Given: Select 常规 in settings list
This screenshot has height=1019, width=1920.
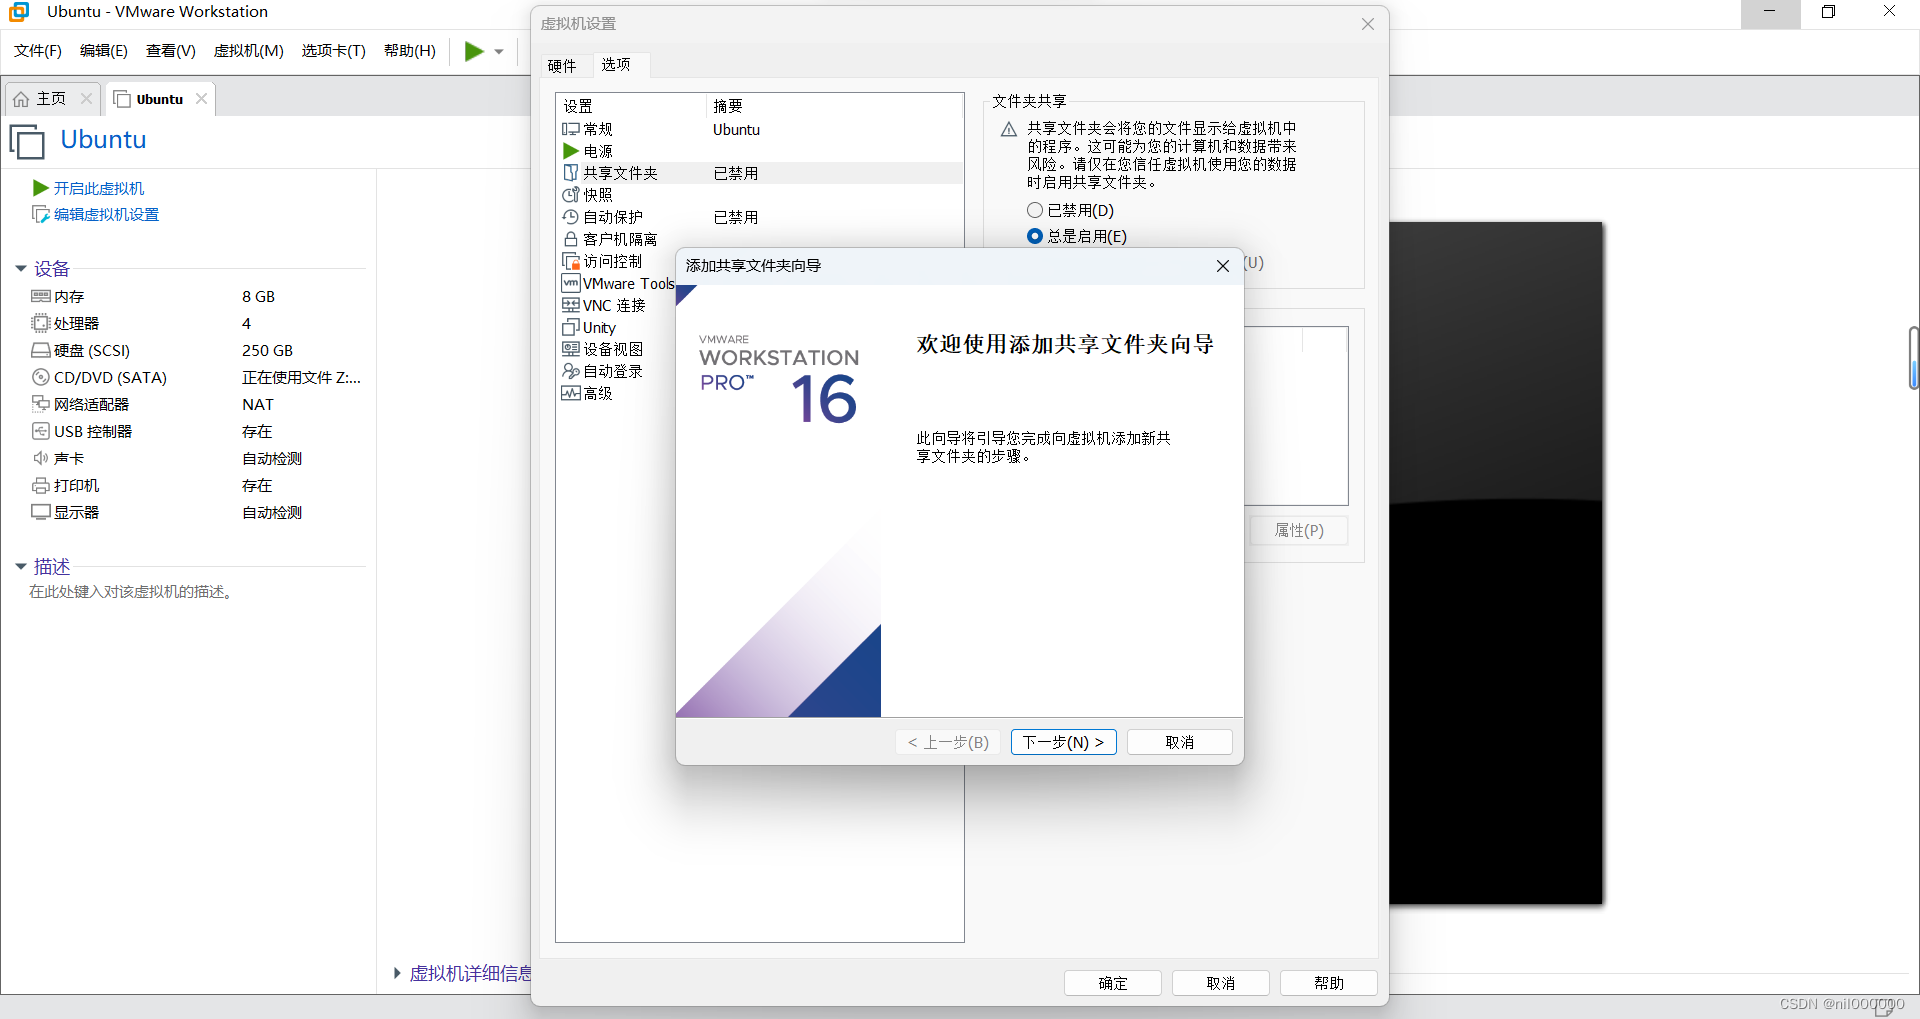Looking at the screenshot, I should pos(760,129).
